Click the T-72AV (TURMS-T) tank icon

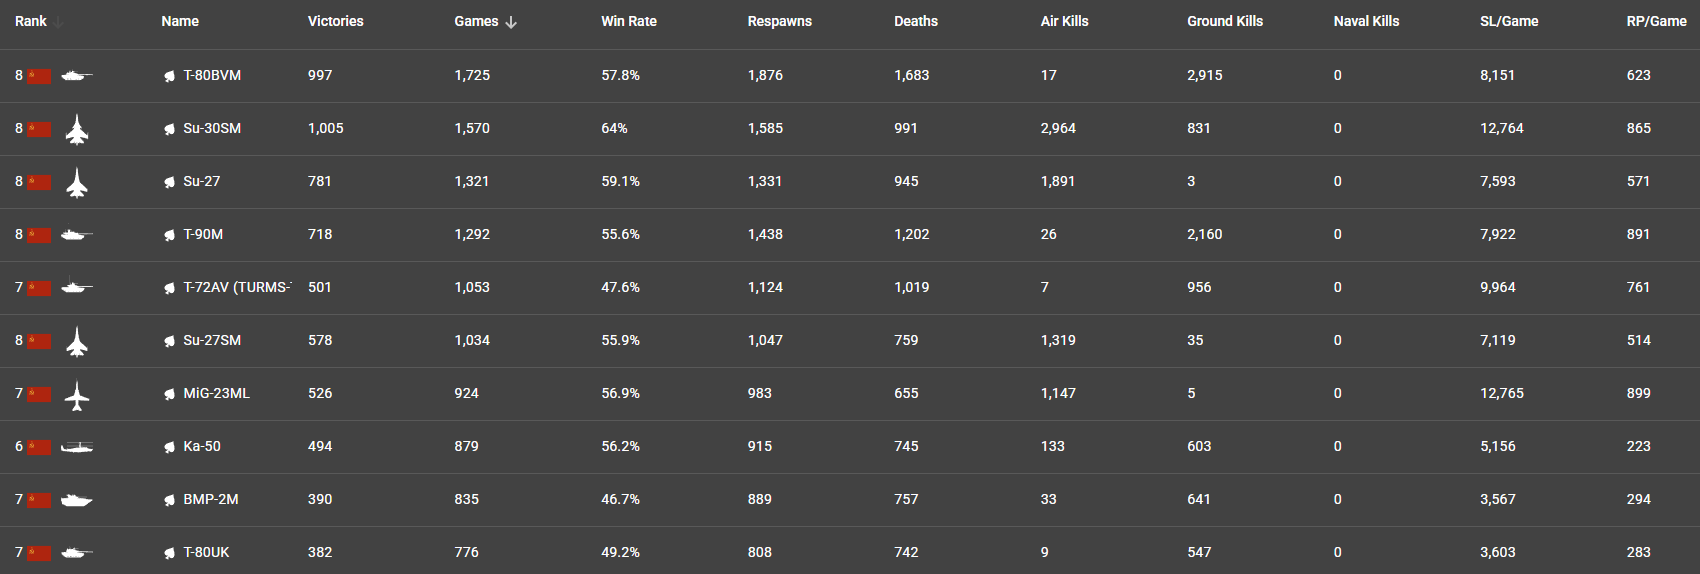(76, 287)
